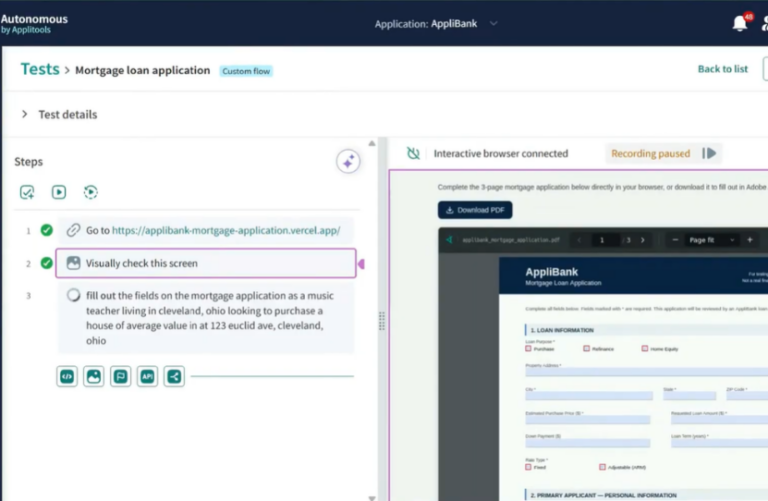Check the Refinance loan purpose box

[x=586, y=349]
